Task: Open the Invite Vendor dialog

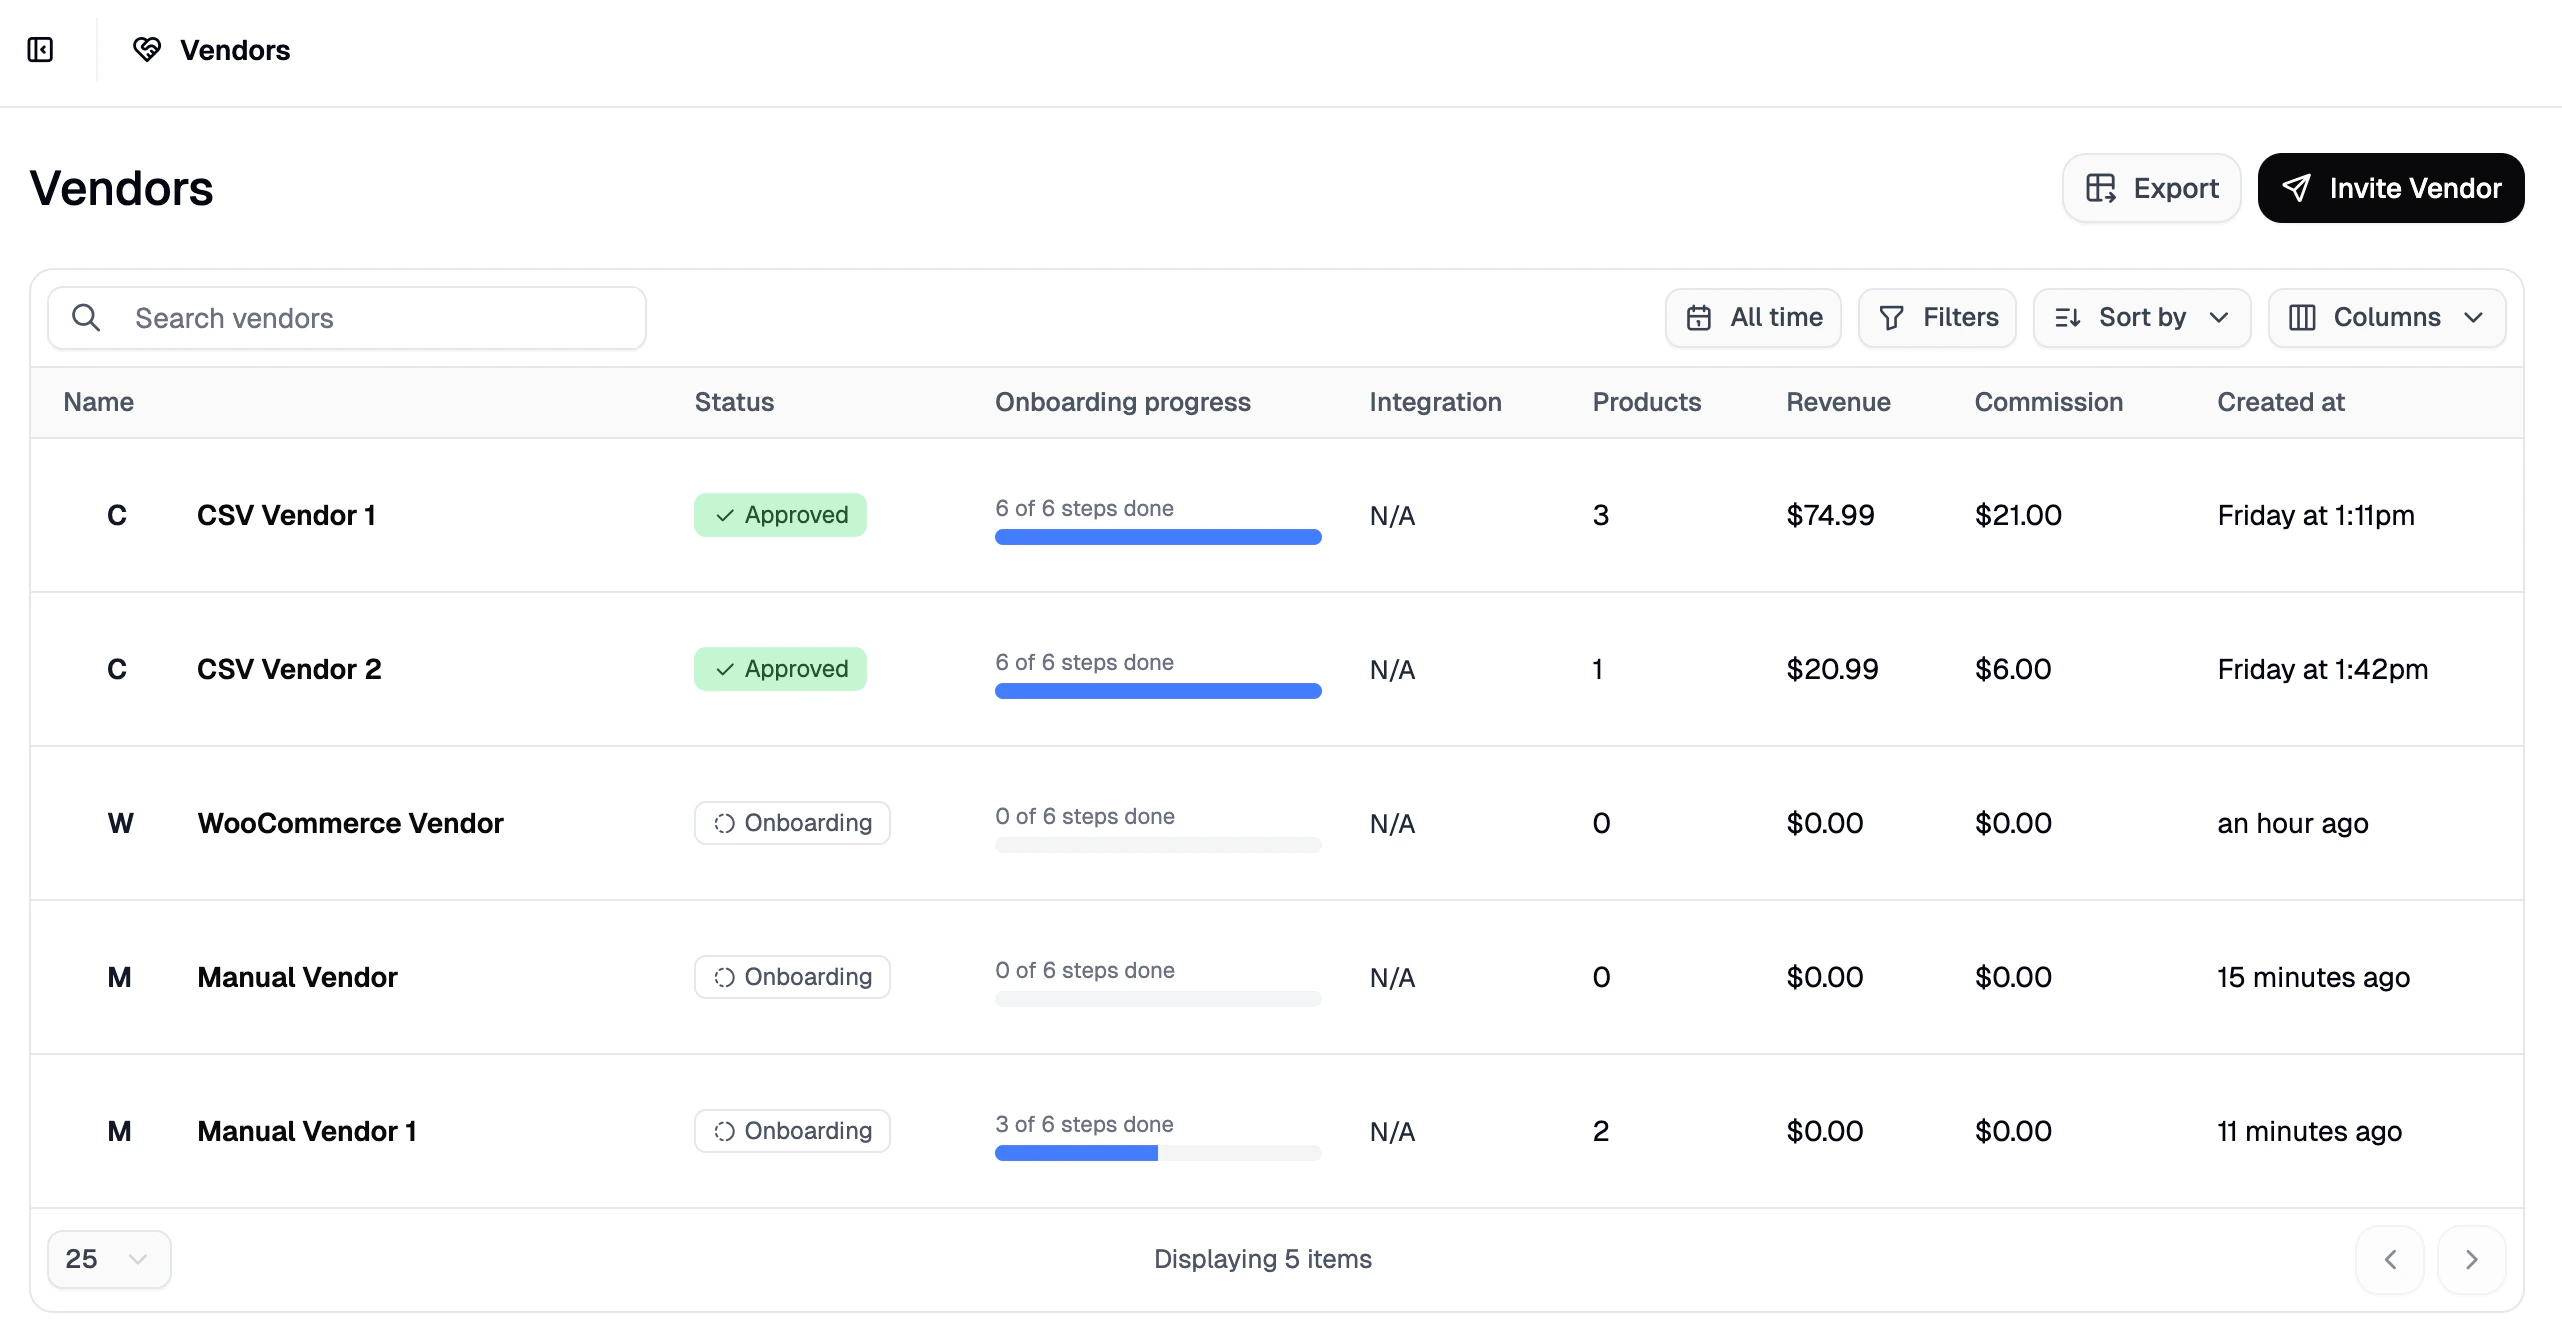Action: [x=2390, y=188]
